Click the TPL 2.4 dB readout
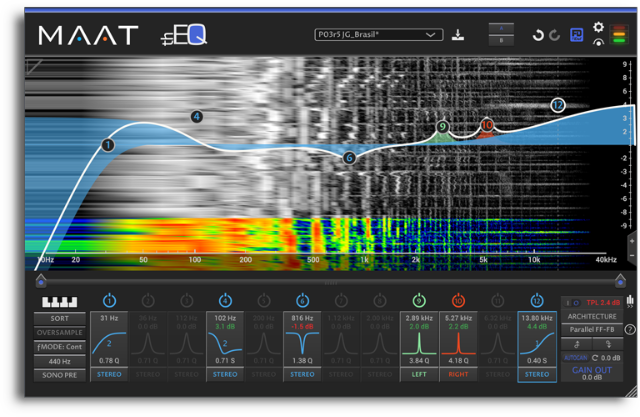The image size is (640, 417). click(x=603, y=303)
